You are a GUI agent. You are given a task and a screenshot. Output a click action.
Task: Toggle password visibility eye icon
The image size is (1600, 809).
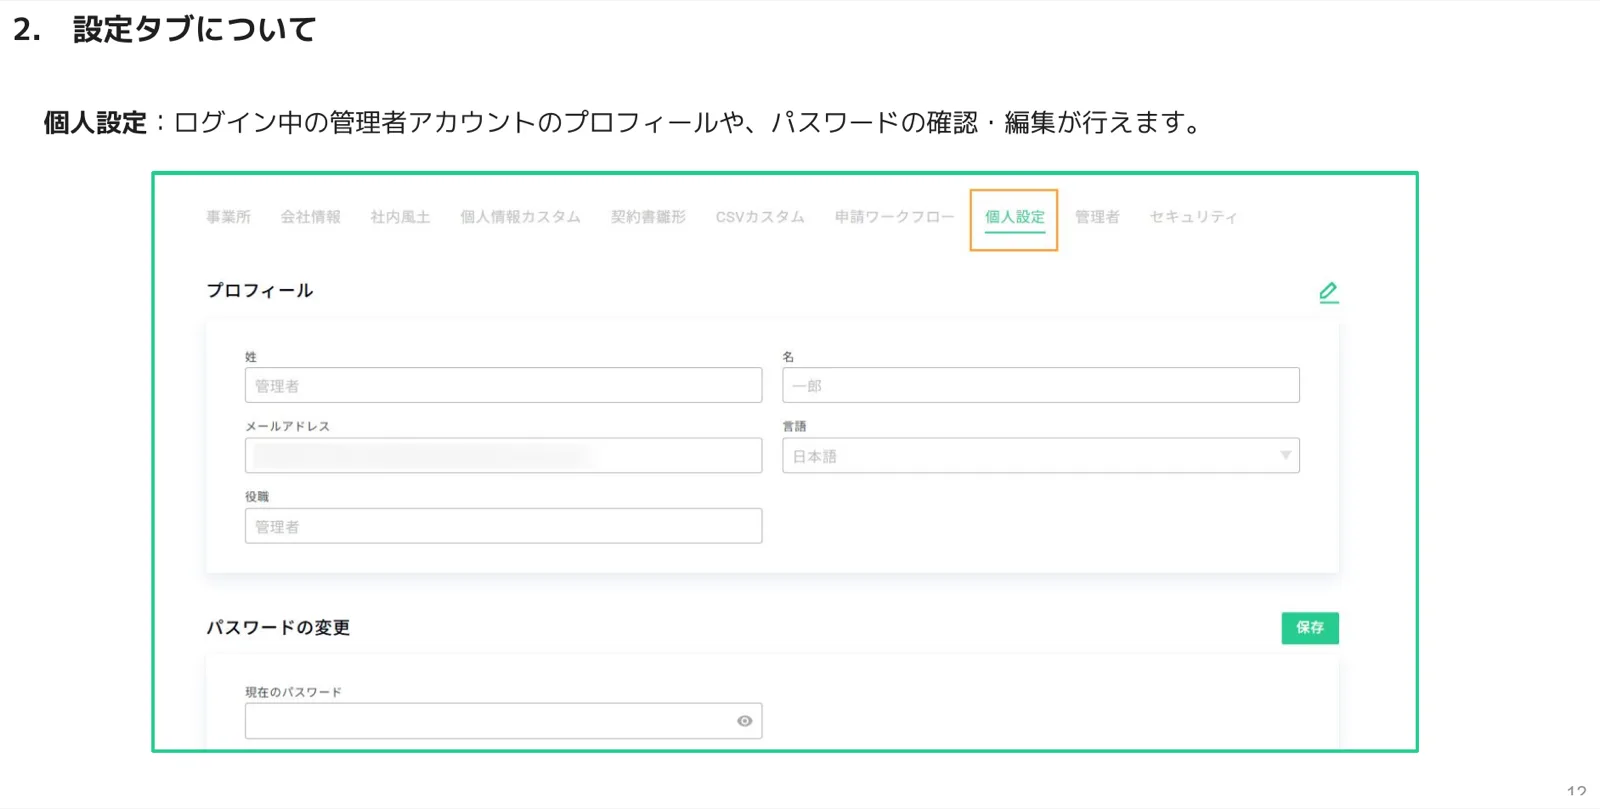pyautogui.click(x=744, y=721)
